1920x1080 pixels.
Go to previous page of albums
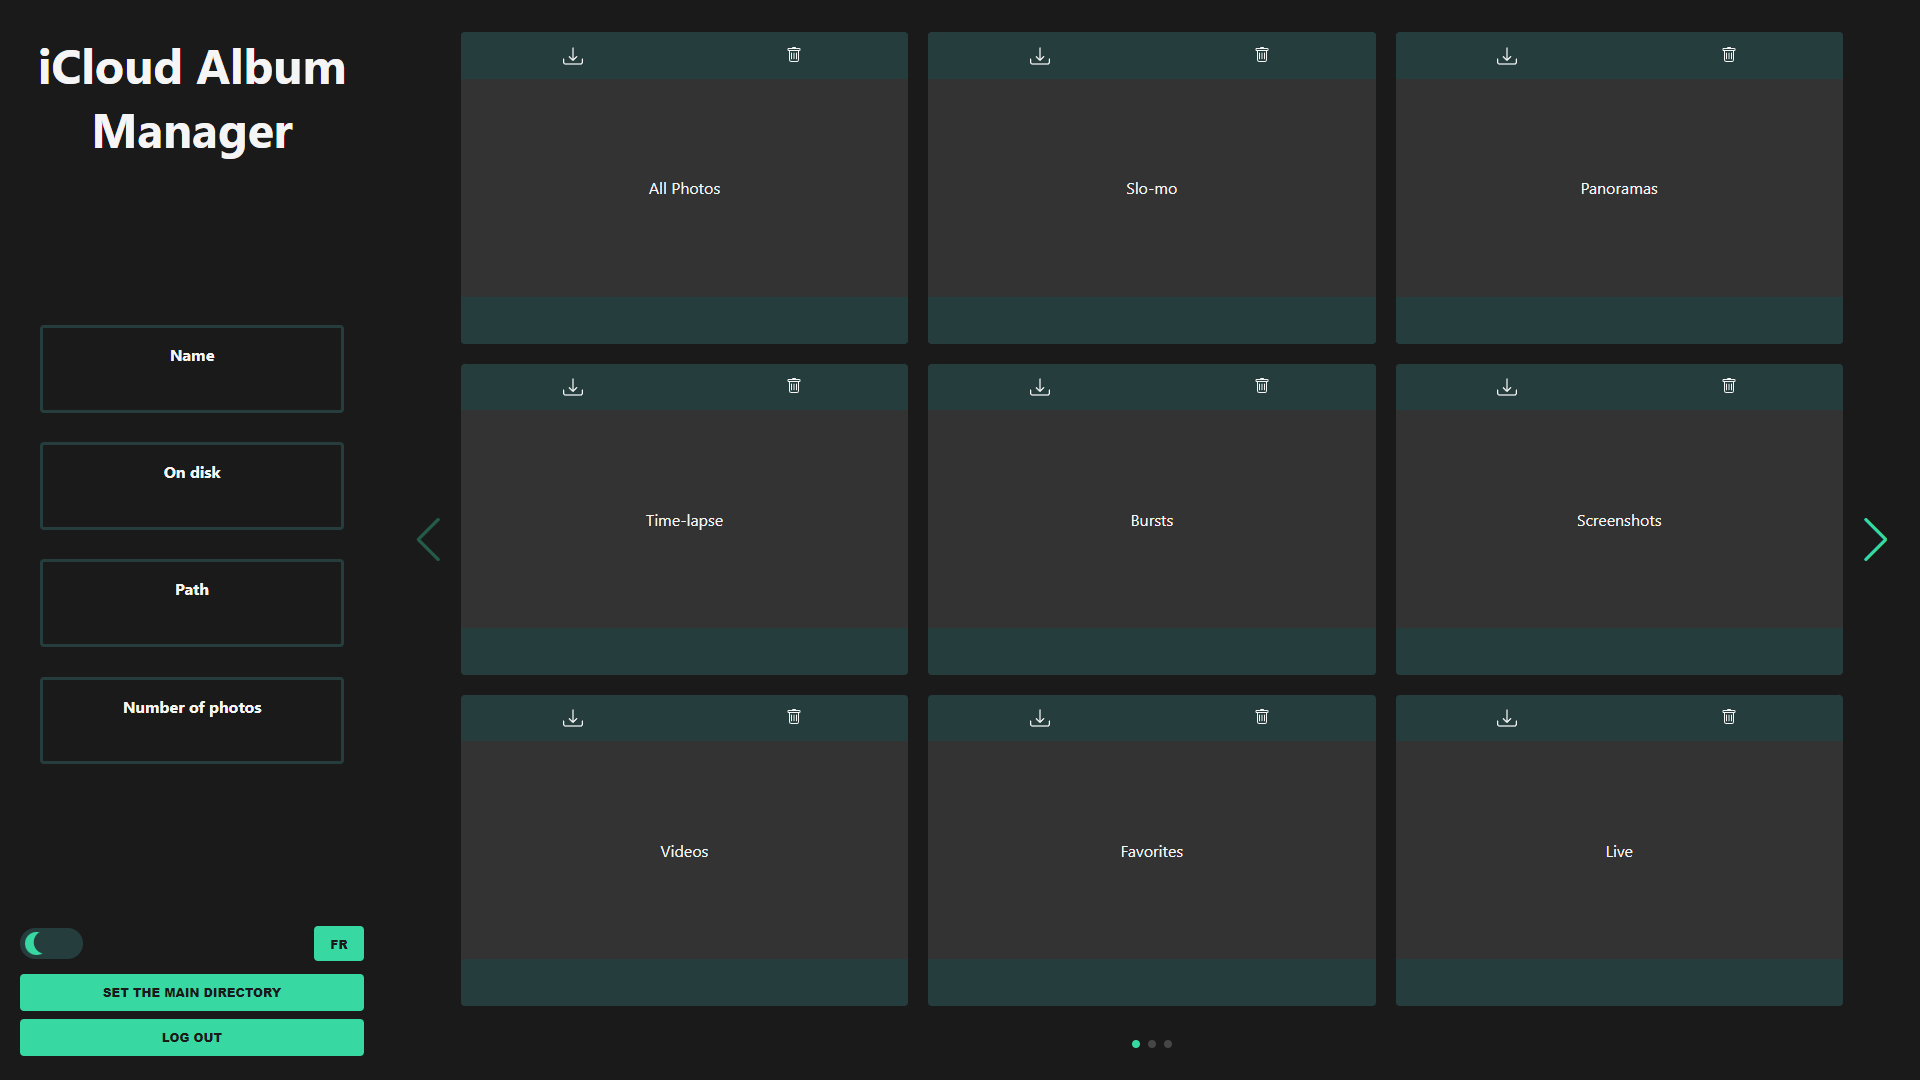[428, 540]
